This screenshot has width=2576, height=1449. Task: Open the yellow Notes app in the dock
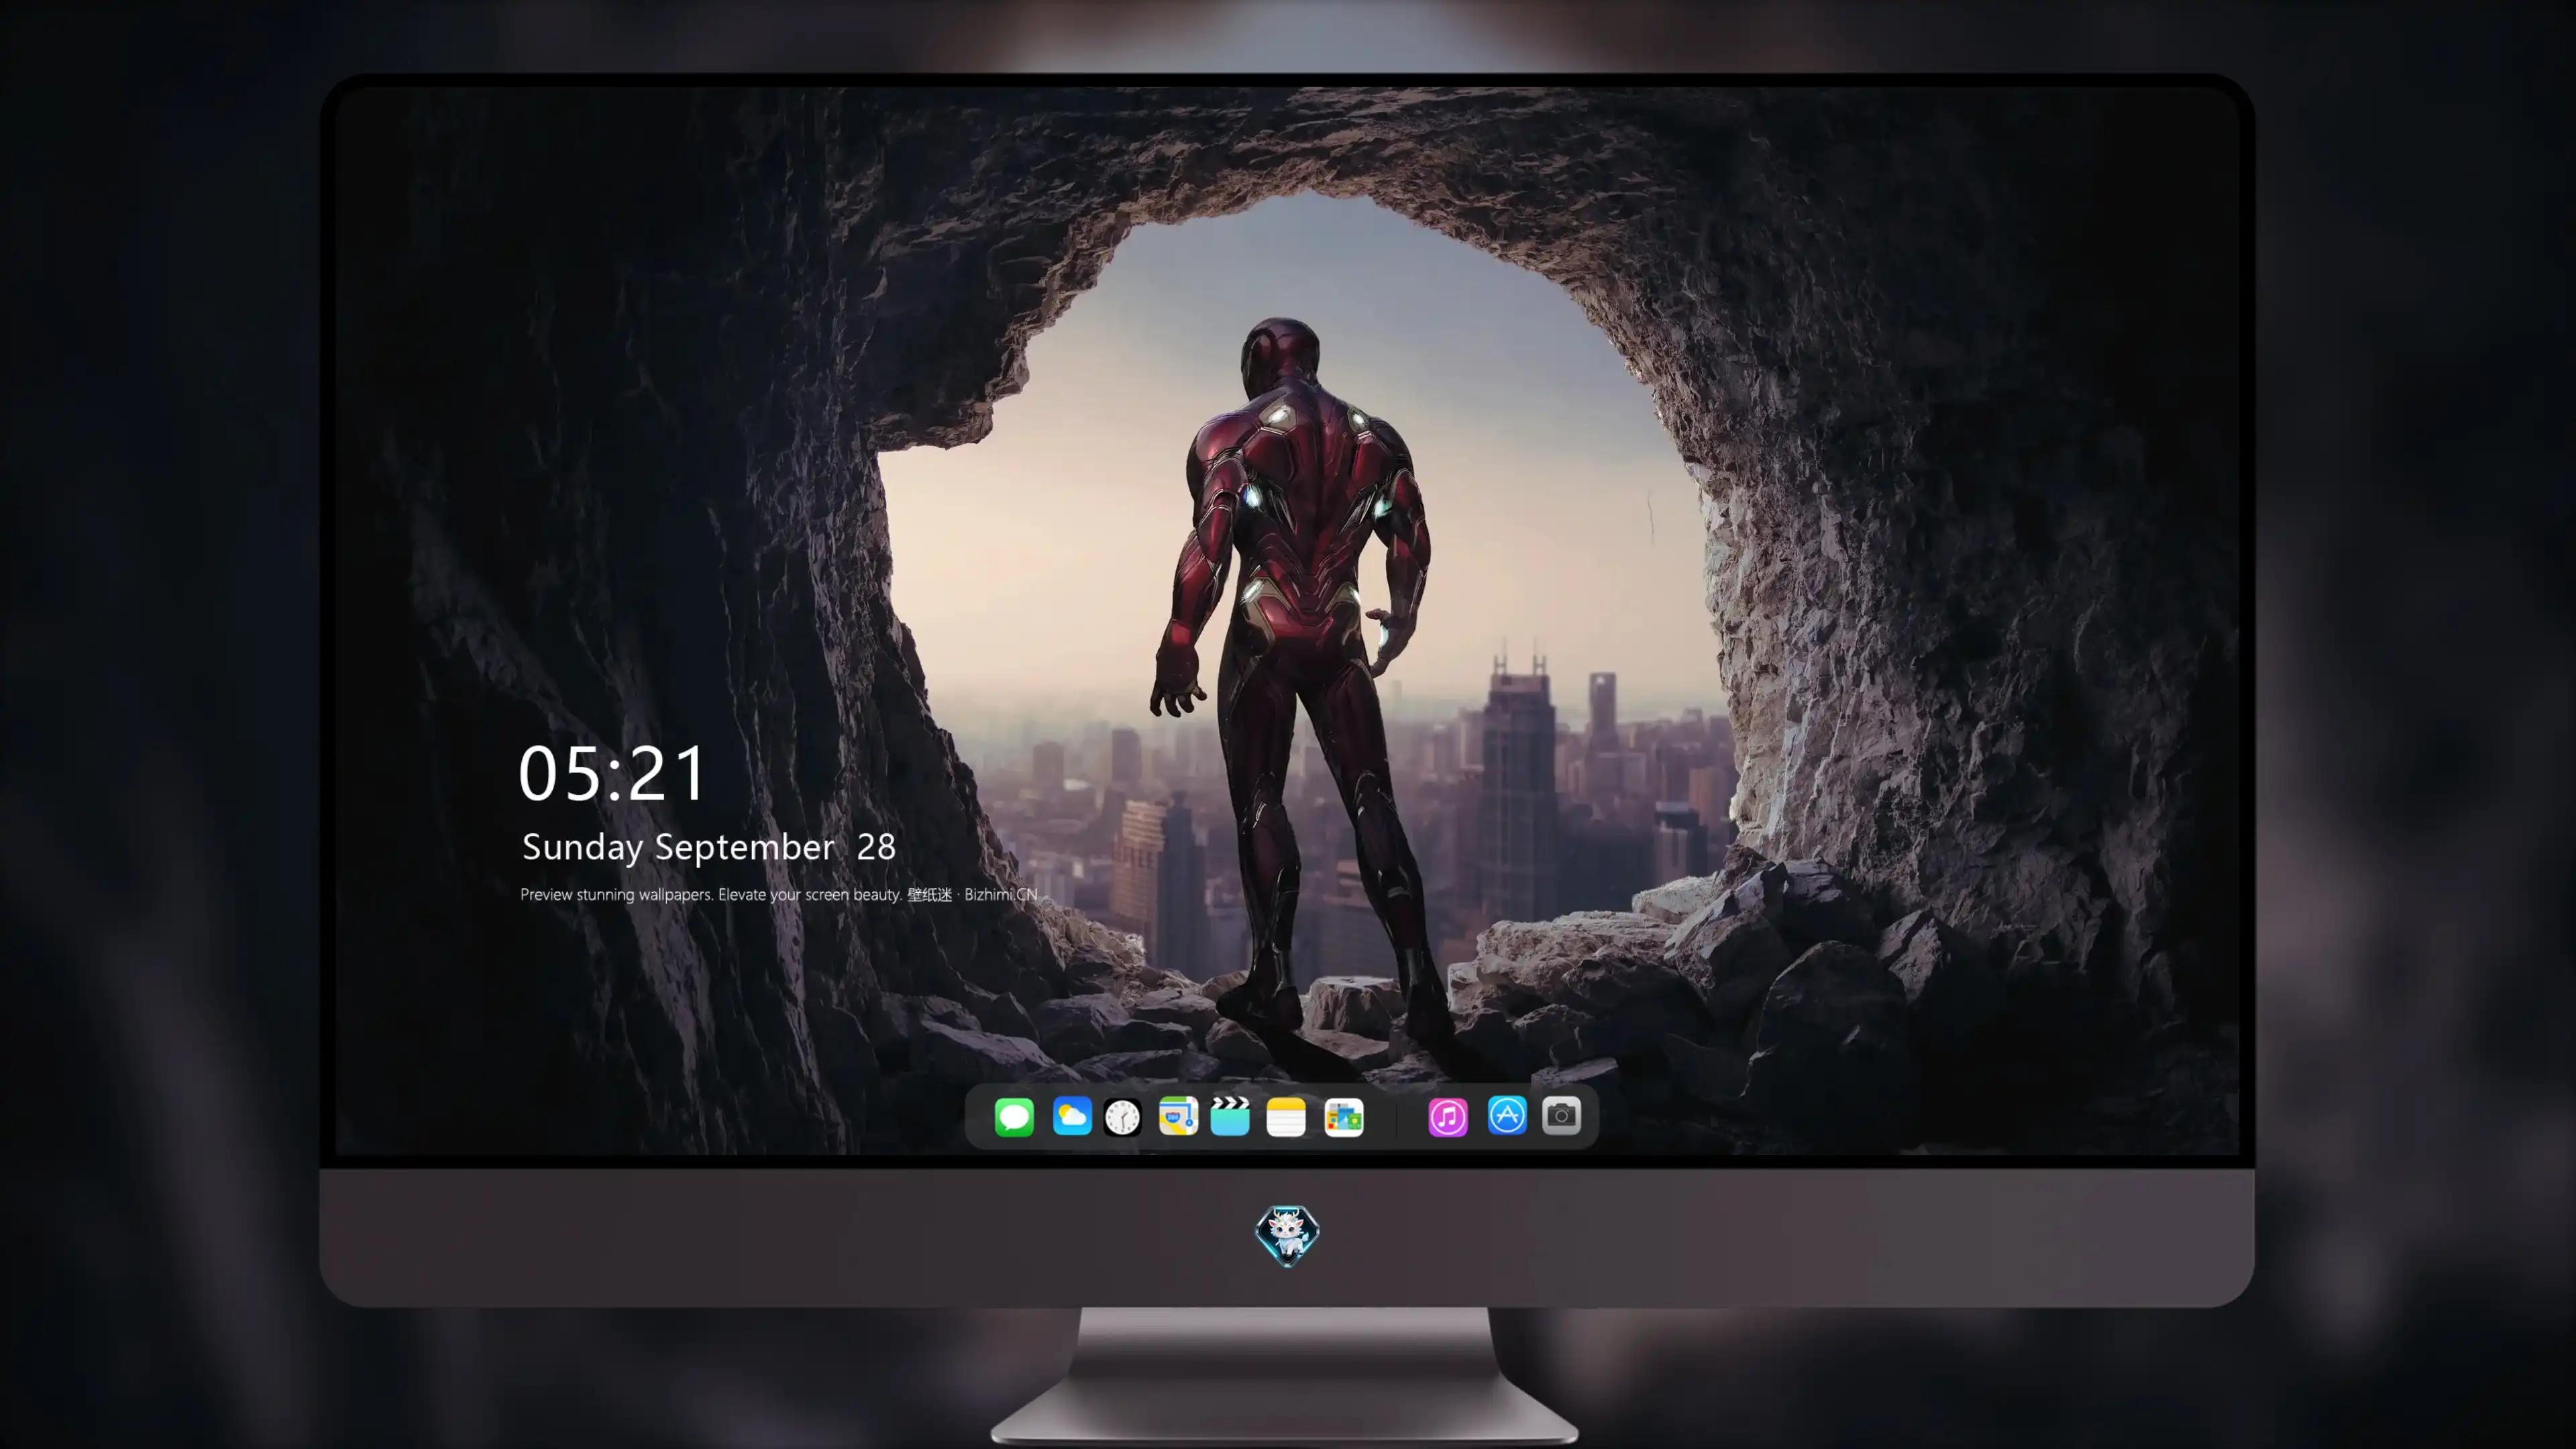click(x=1286, y=1116)
